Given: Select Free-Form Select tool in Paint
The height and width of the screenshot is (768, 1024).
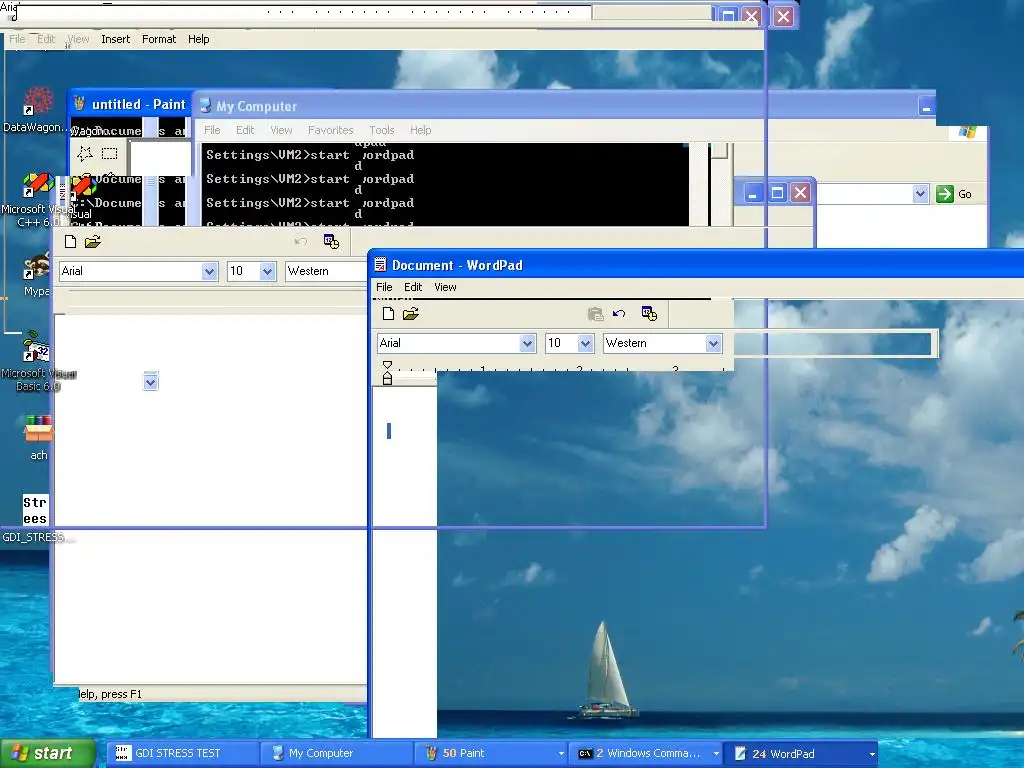Looking at the screenshot, I should coord(85,153).
